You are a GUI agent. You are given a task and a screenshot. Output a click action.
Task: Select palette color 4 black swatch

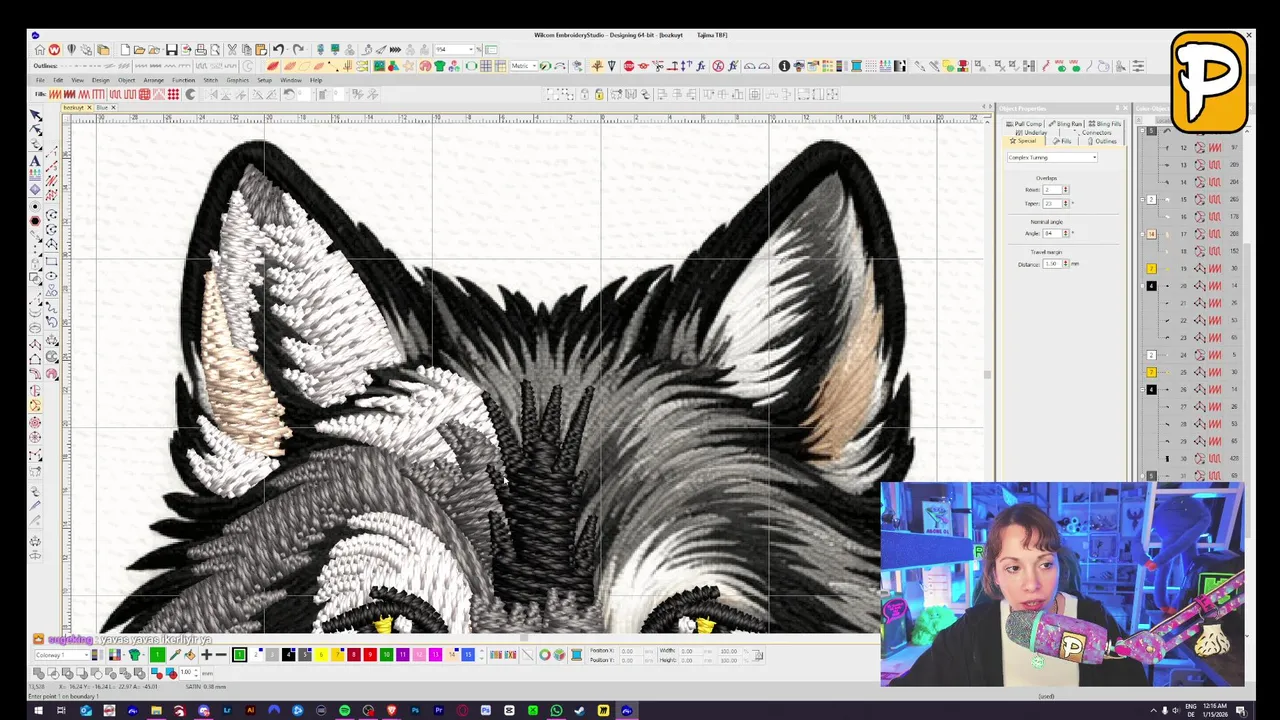pyautogui.click(x=288, y=654)
